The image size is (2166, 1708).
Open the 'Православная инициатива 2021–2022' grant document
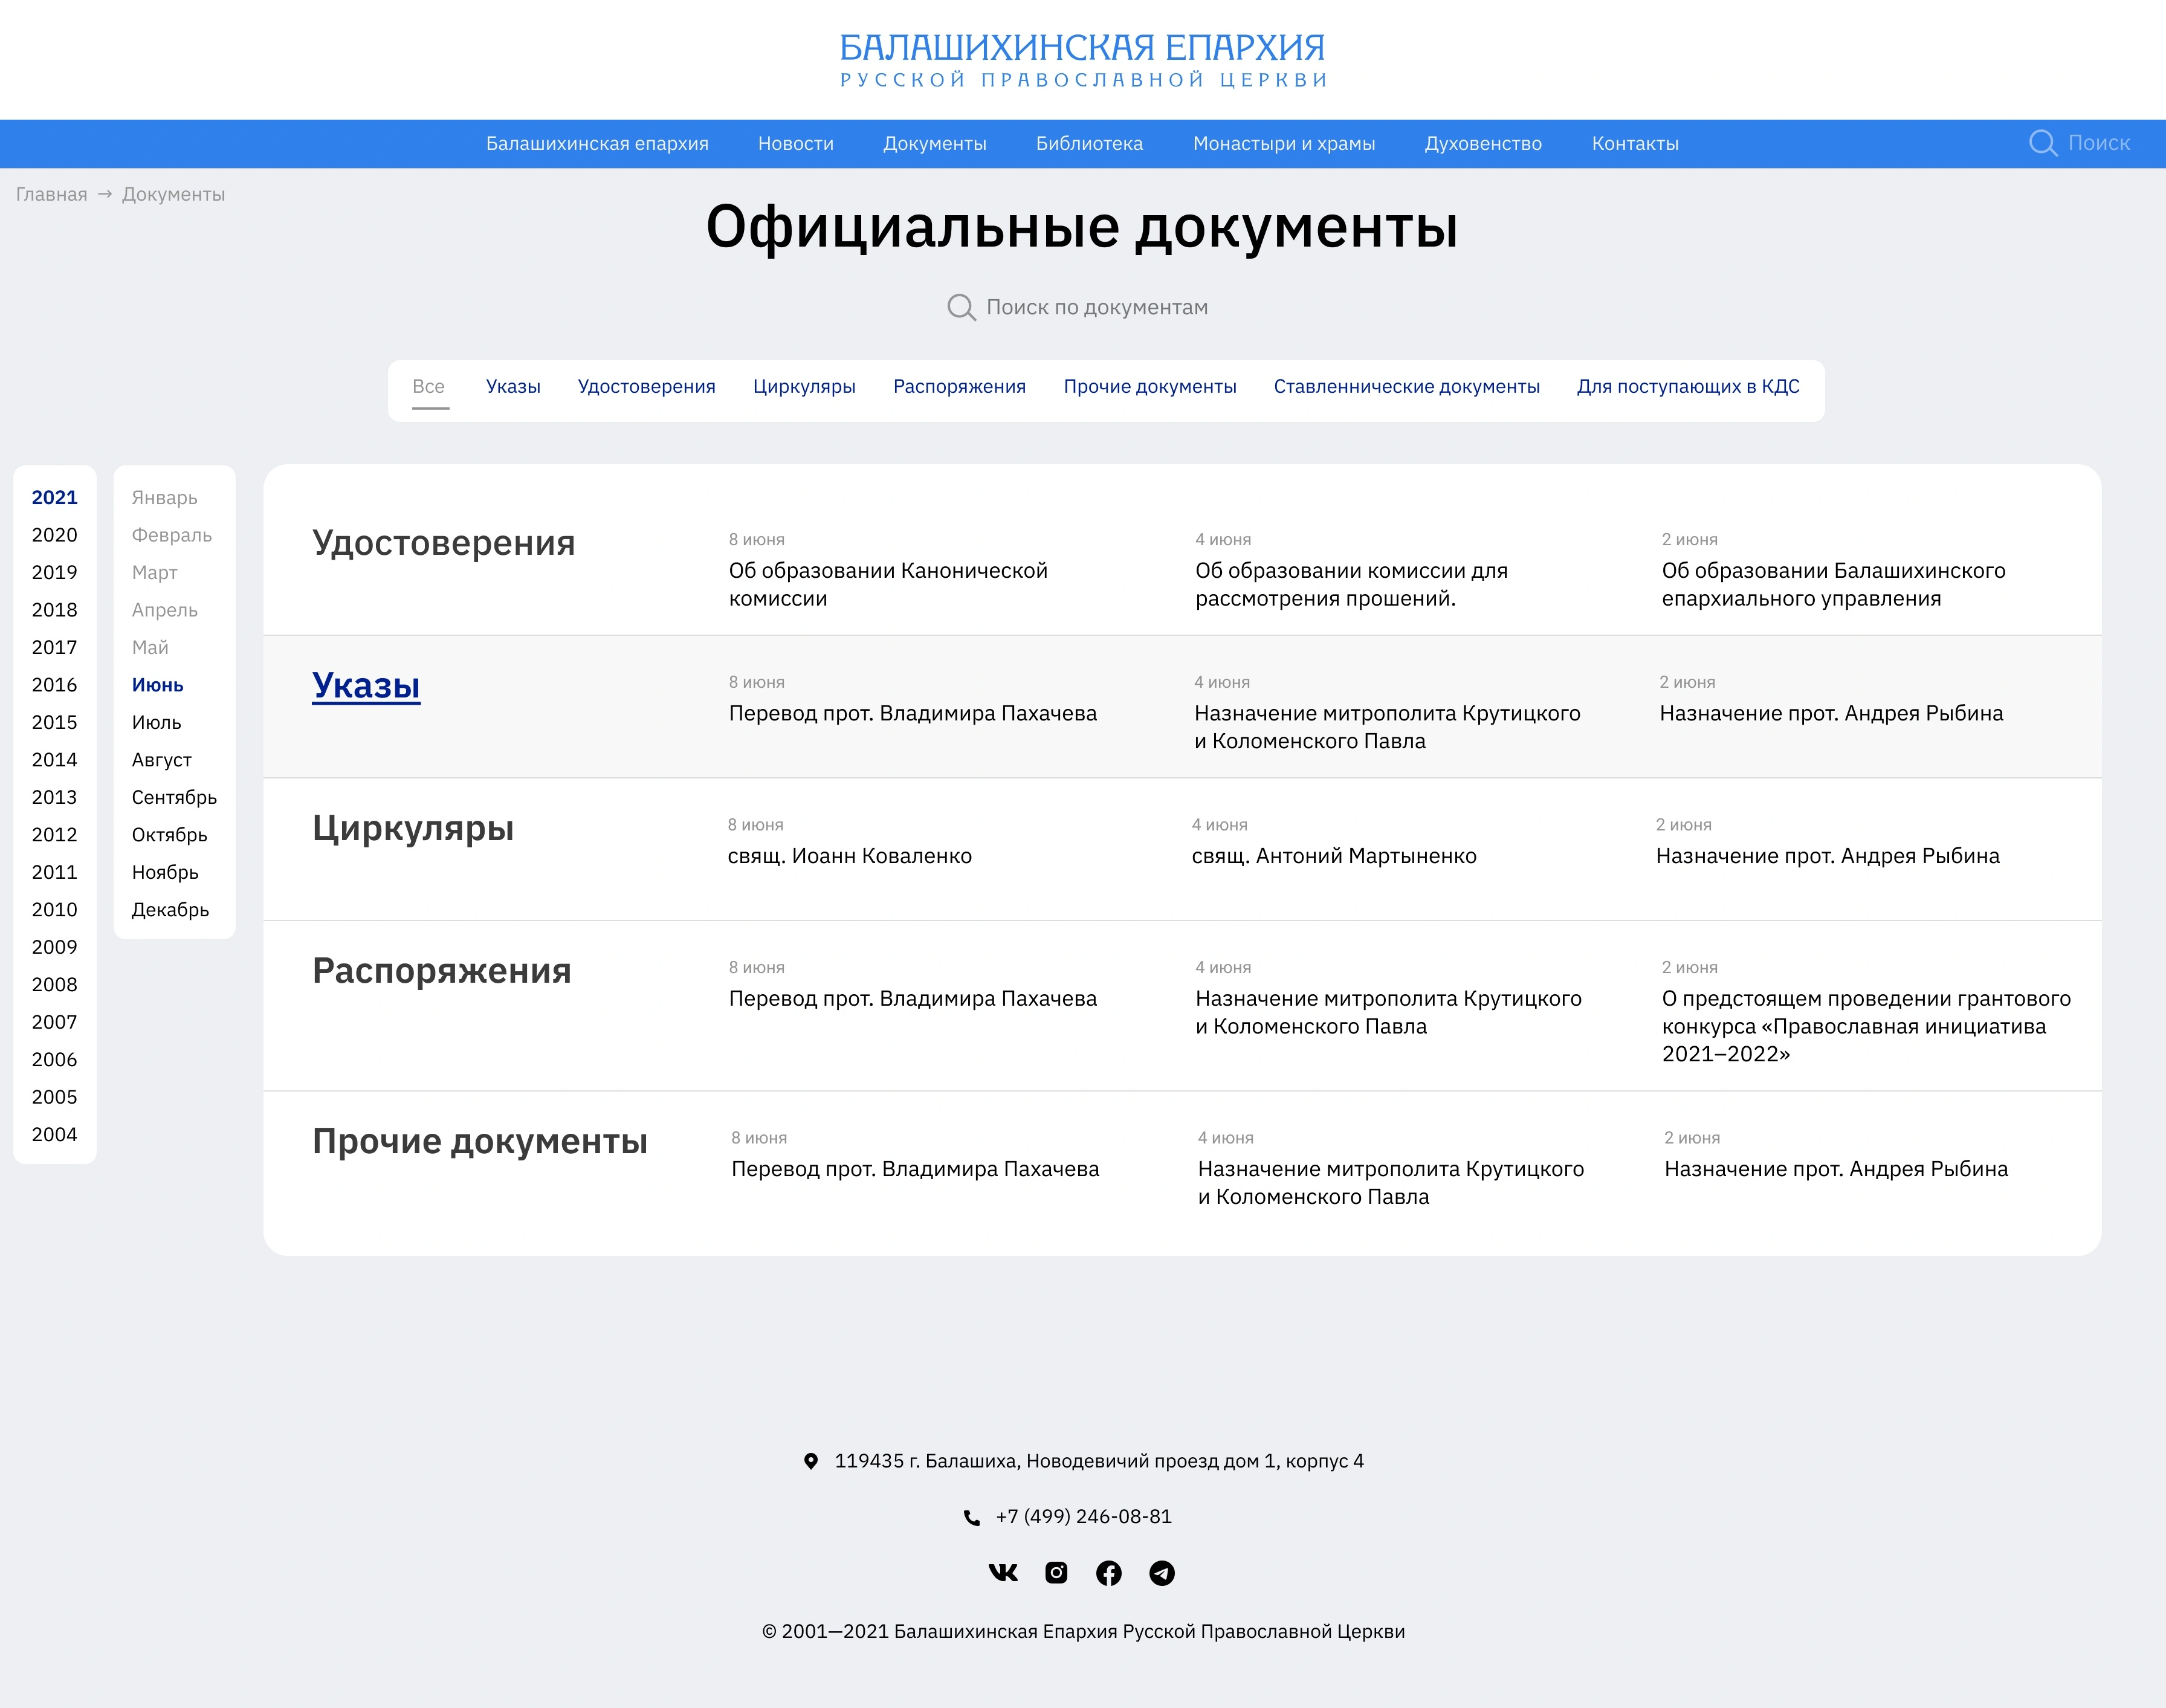tap(1866, 1026)
